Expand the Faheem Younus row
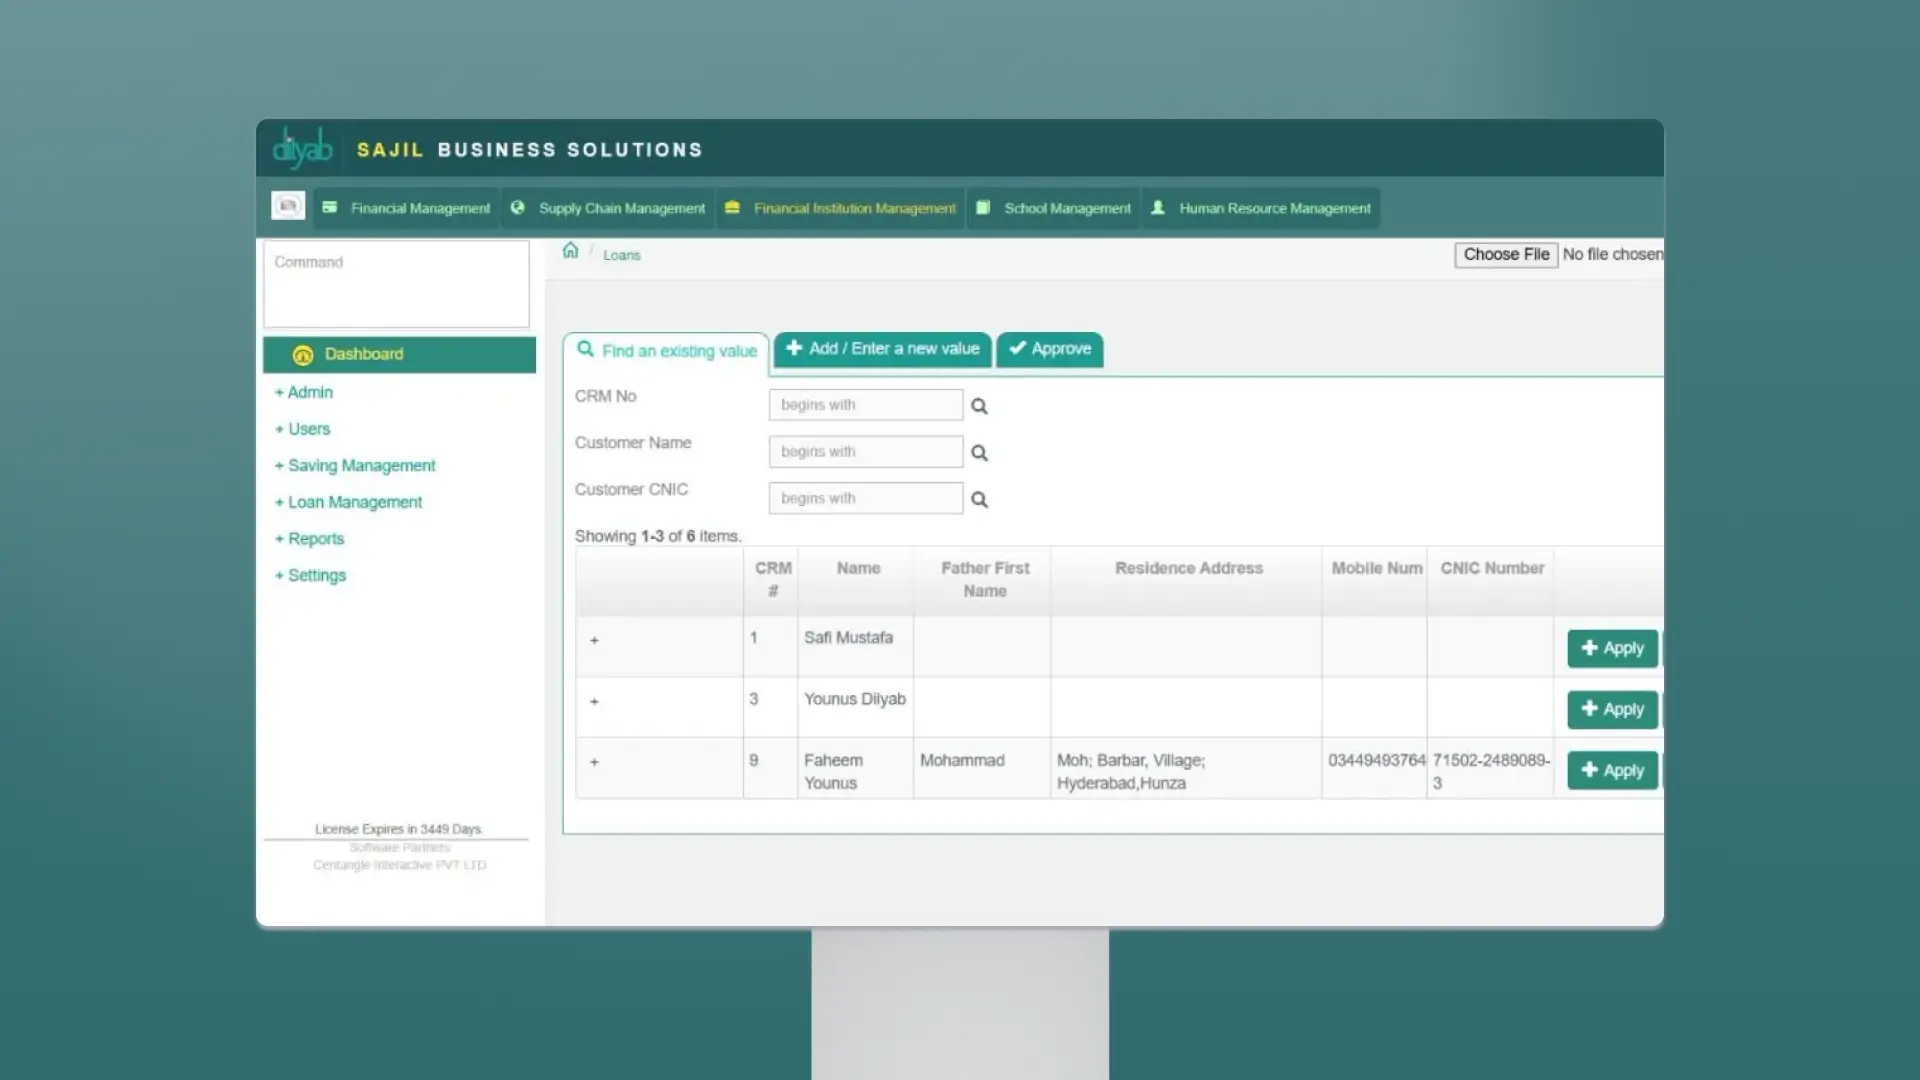This screenshot has width=1920, height=1080. (x=594, y=762)
